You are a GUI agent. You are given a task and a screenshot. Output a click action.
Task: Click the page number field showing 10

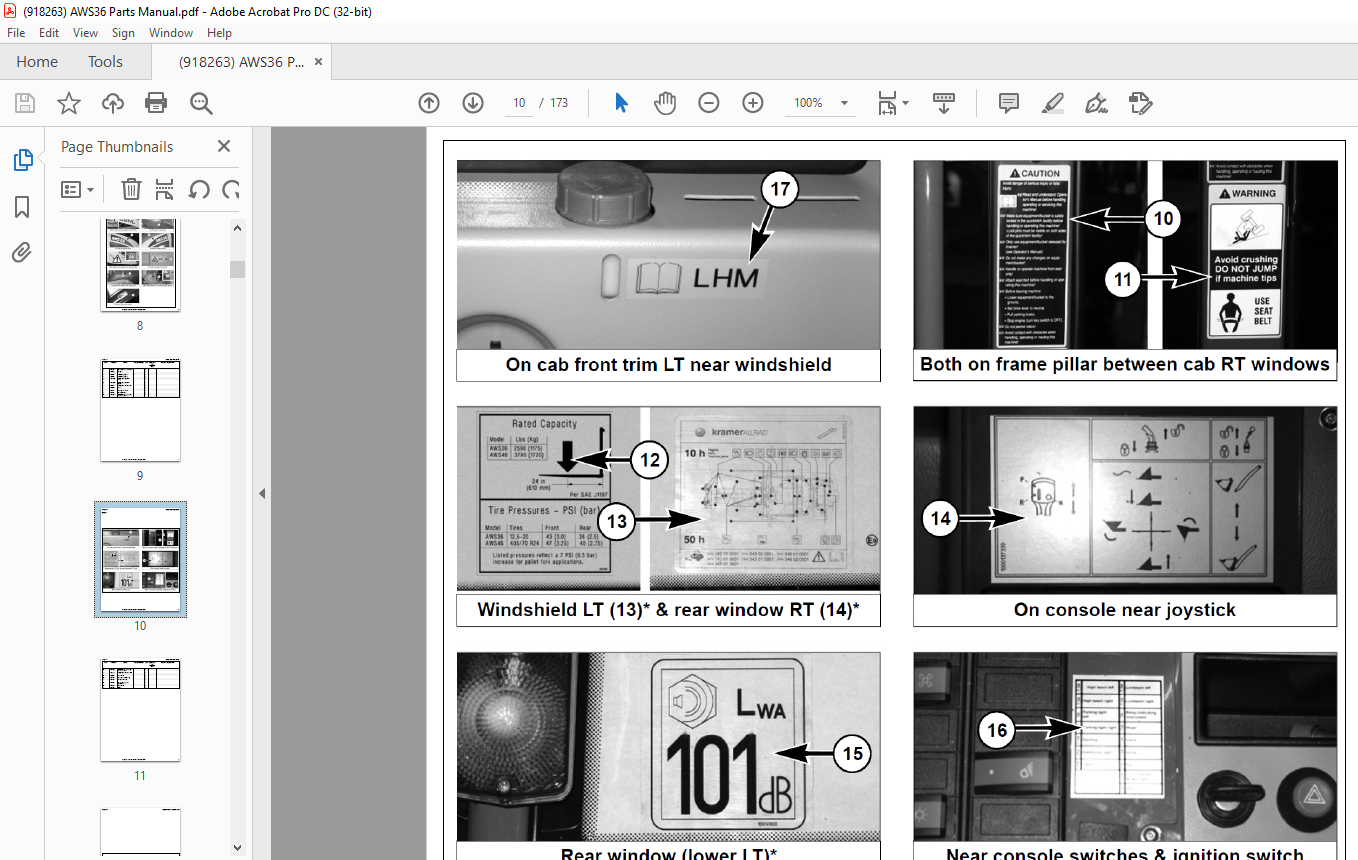[519, 103]
